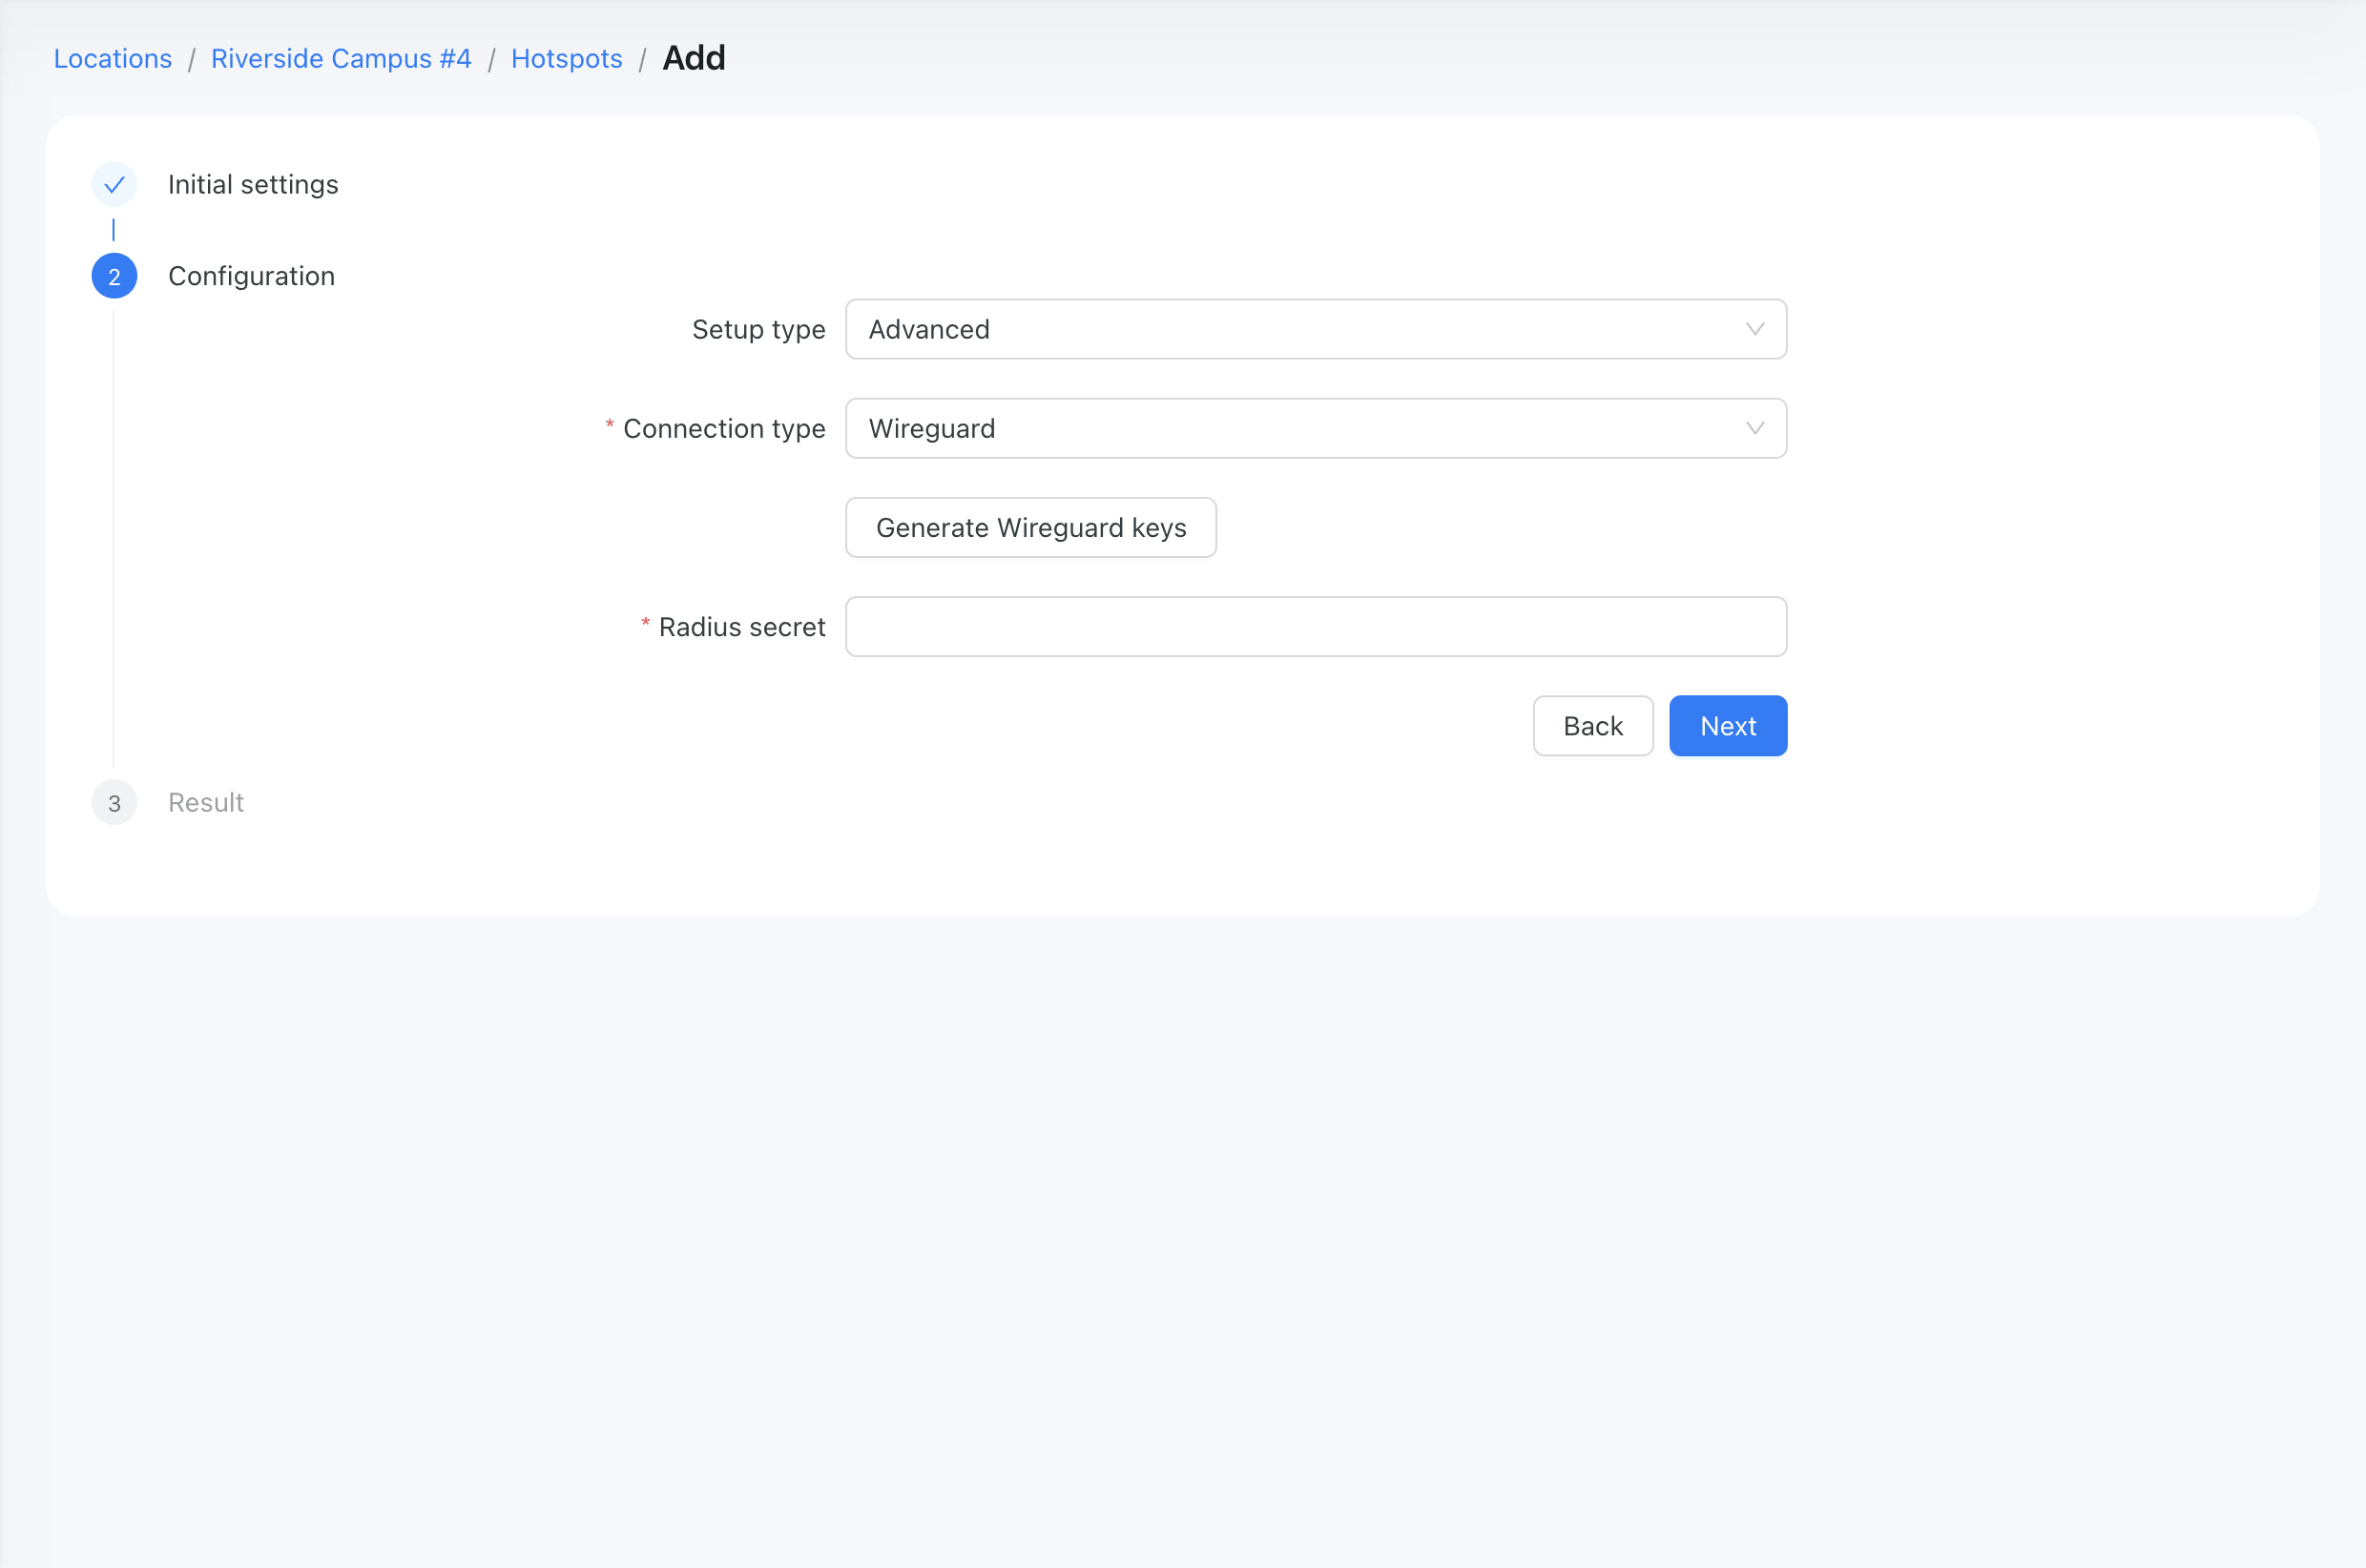Screen dimensions: 2366x1568
Task: Select the Initial settings step label
Action: click(x=253, y=185)
